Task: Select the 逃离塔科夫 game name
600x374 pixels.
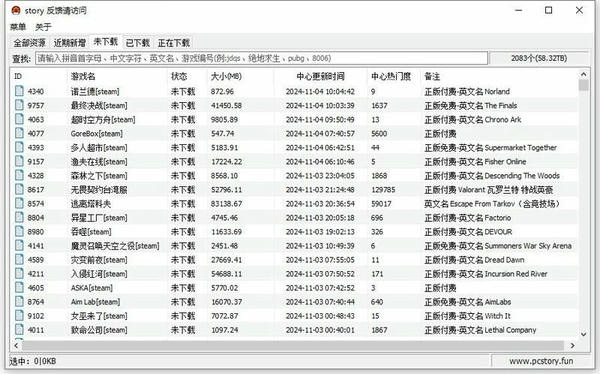Action: (x=91, y=204)
